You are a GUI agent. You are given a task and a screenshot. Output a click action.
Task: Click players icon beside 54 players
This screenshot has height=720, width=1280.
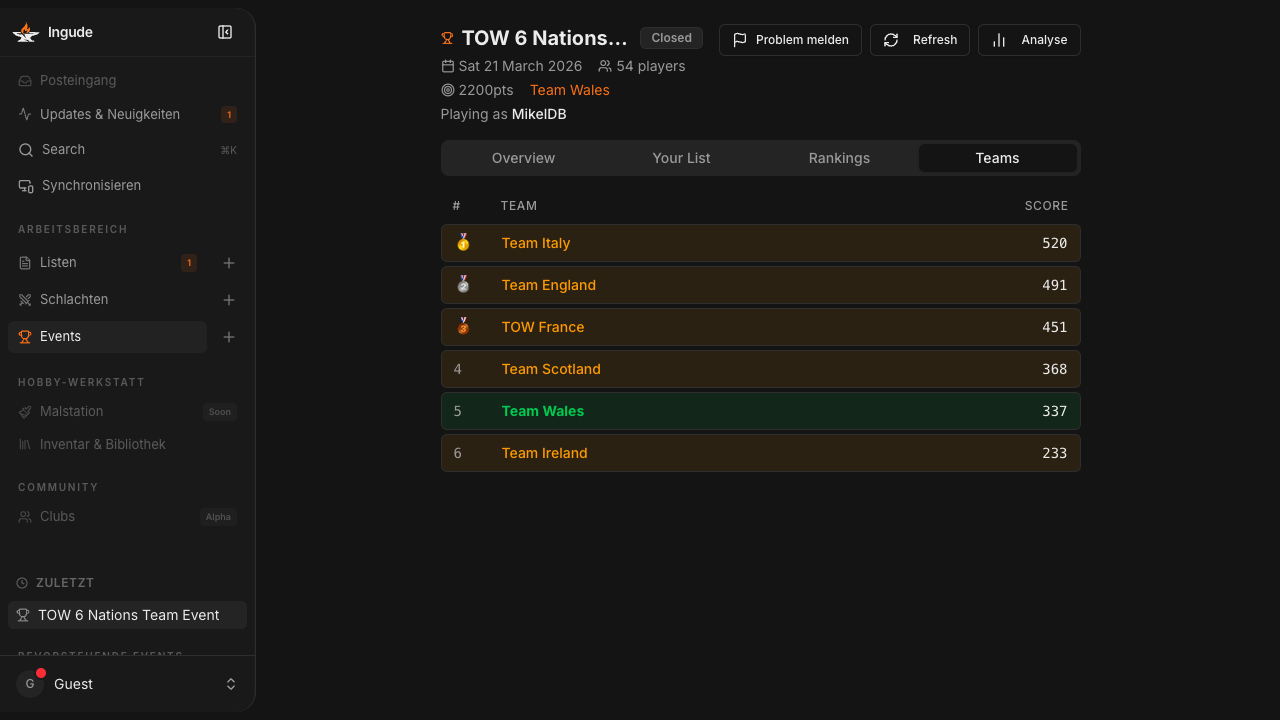pyautogui.click(x=605, y=66)
